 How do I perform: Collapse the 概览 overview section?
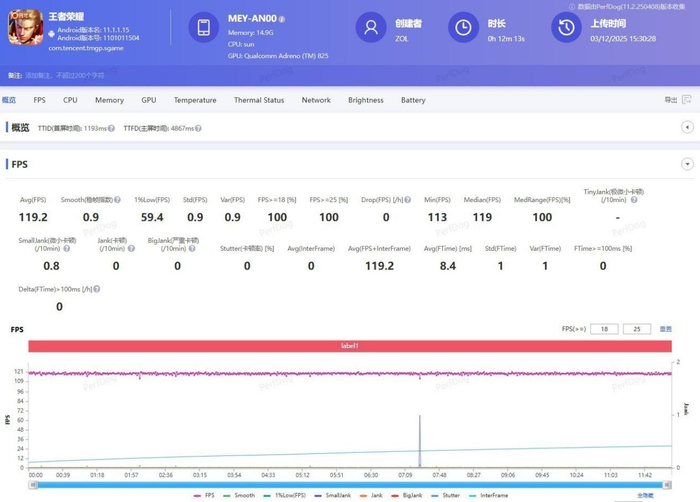(x=687, y=127)
